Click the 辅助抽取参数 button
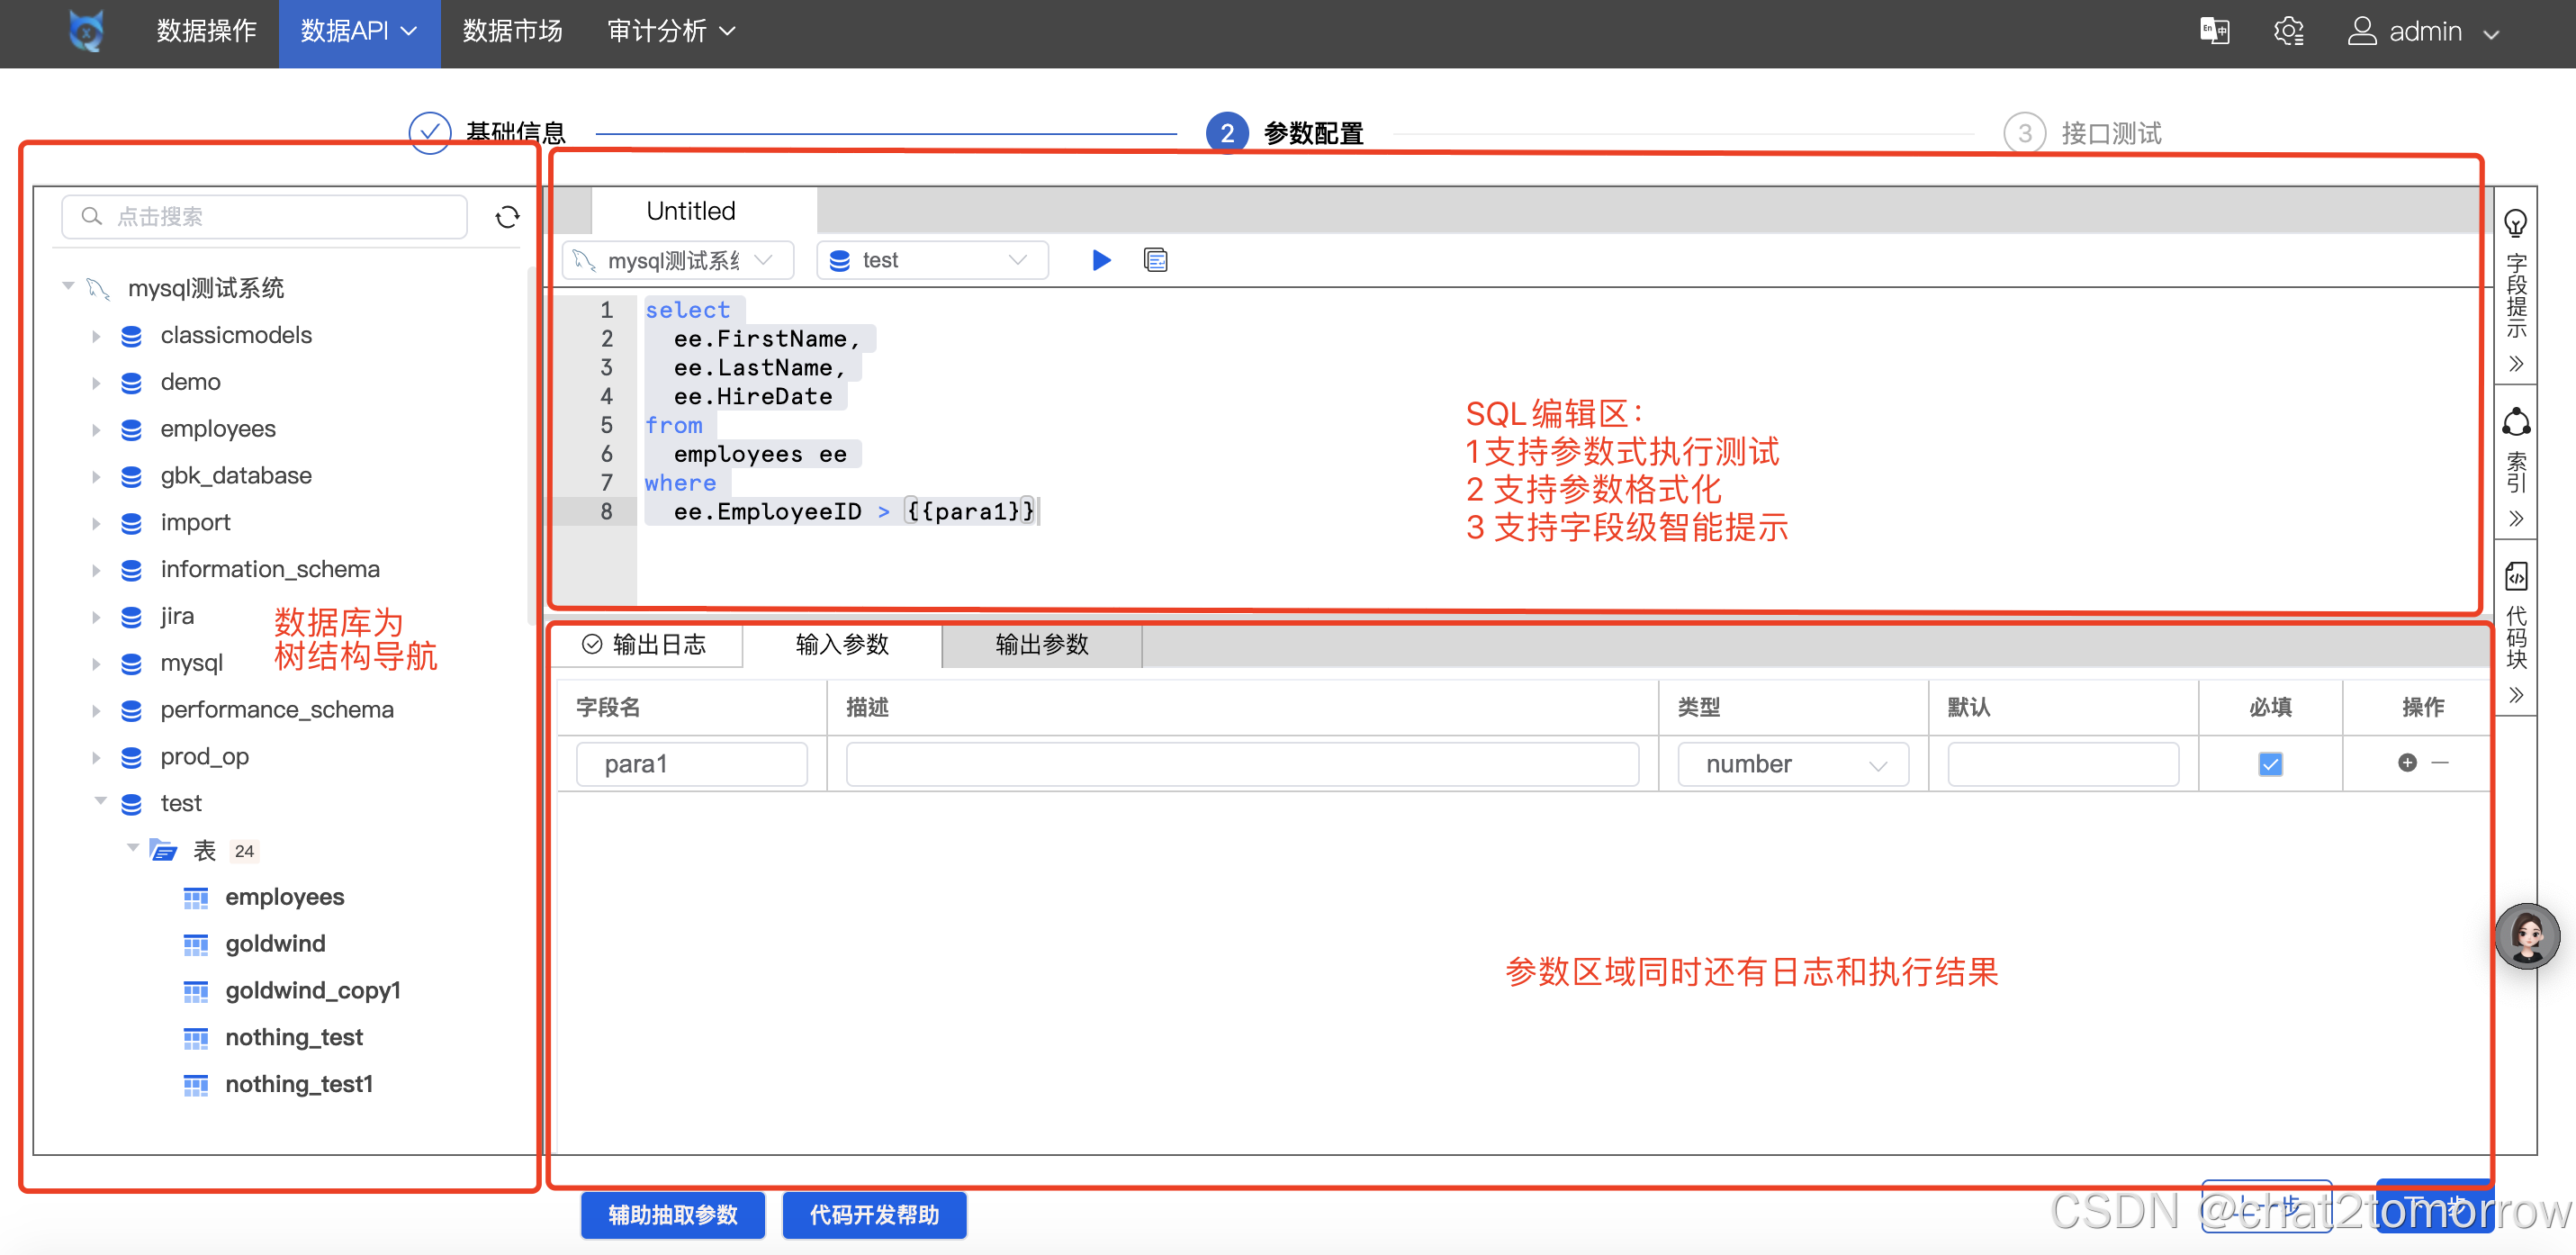The height and width of the screenshot is (1255, 2576). pos(672,1215)
